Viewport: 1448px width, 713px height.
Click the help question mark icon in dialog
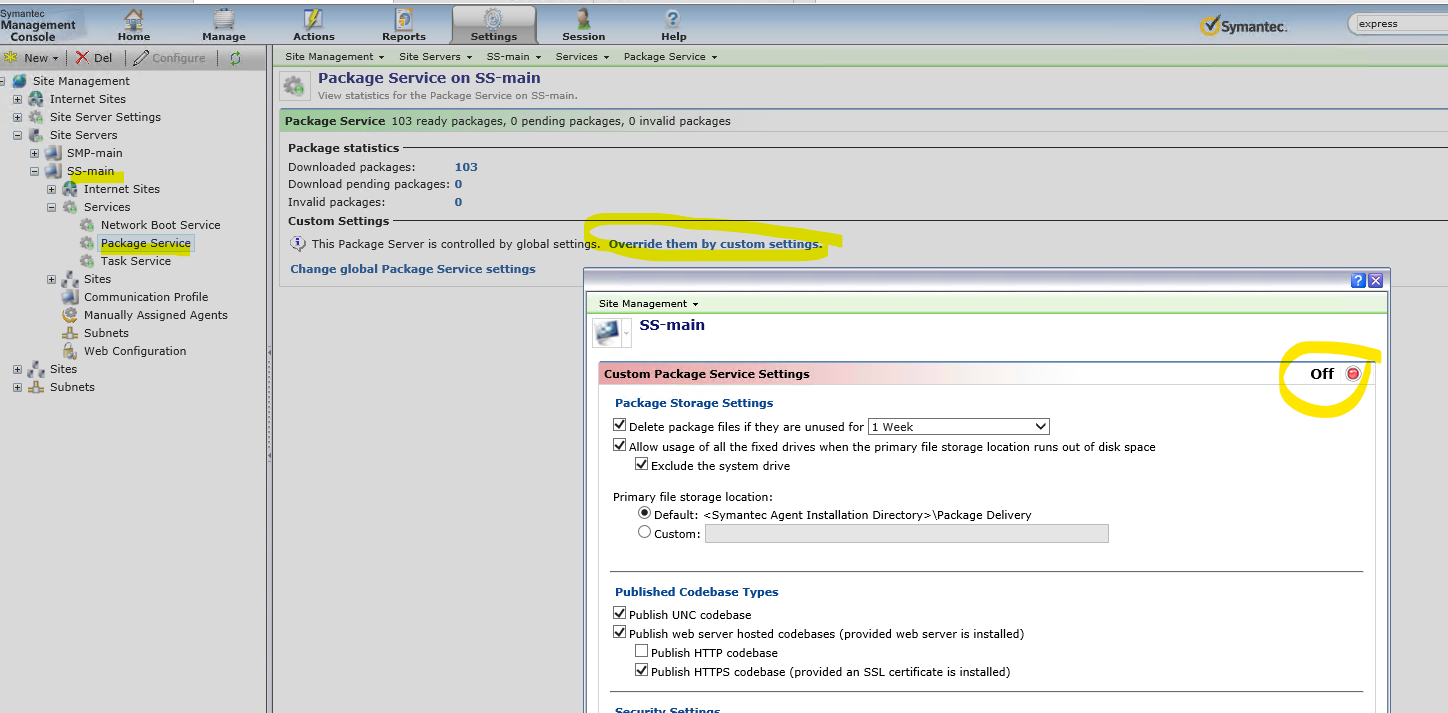tap(1358, 281)
